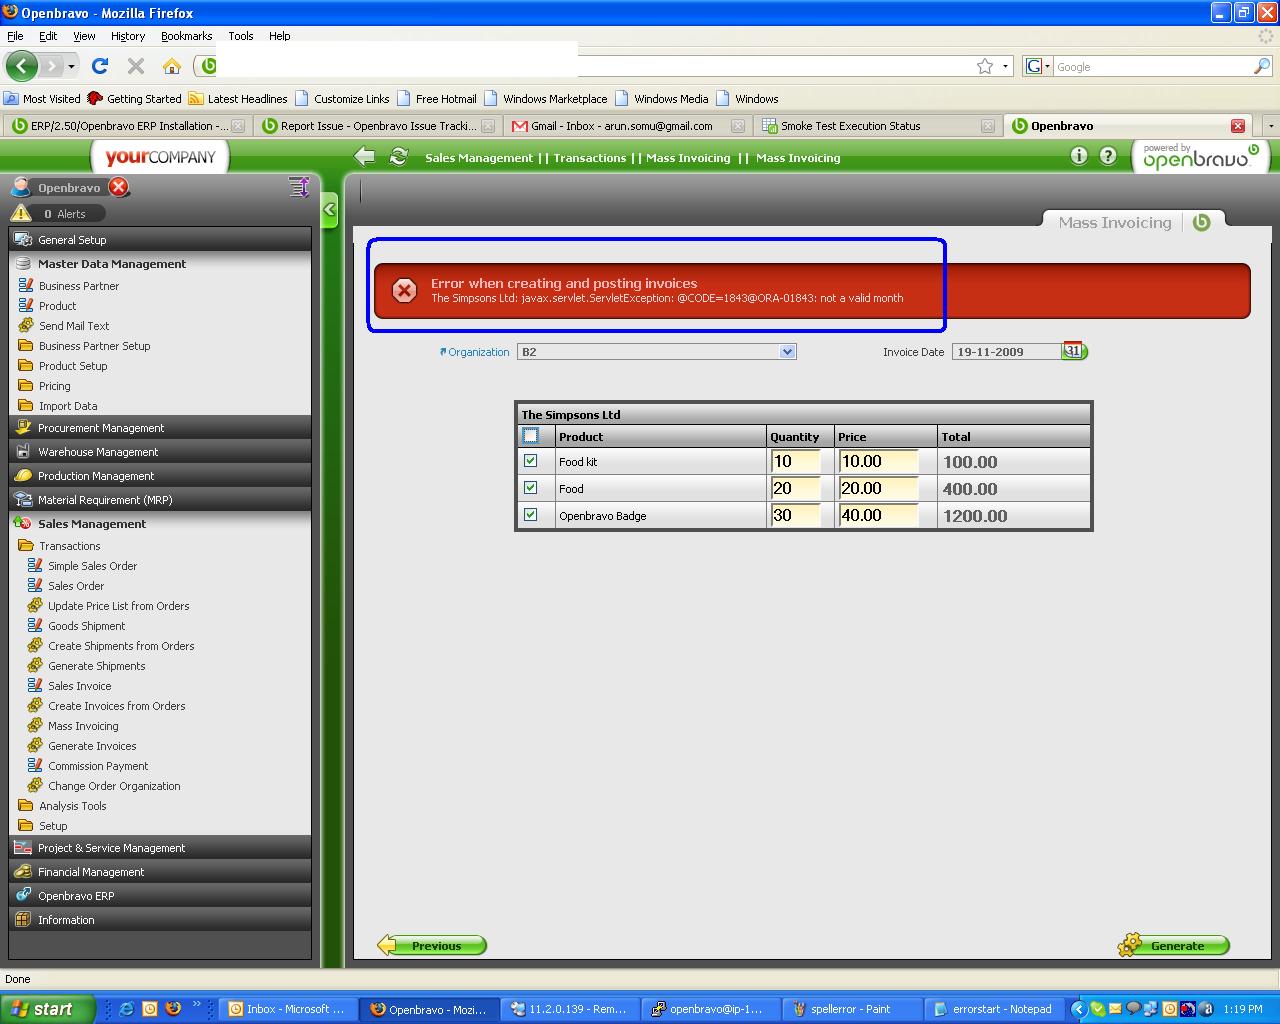1280x1024 pixels.
Task: Expand the General Setup menu section
Action: tap(160, 240)
